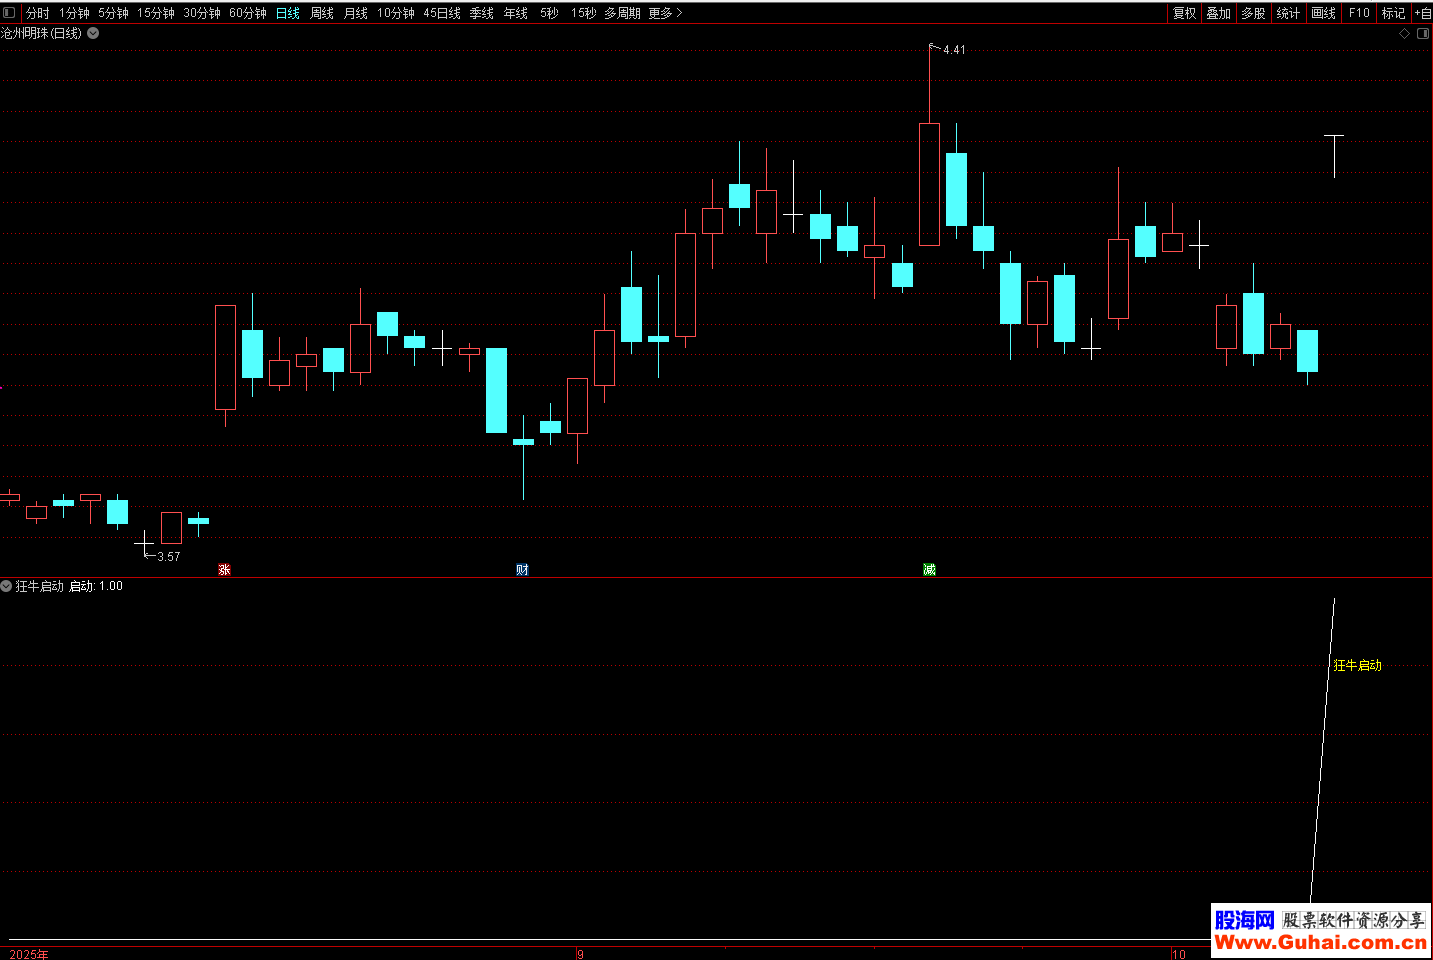Image resolution: width=1433 pixels, height=960 pixels.
Task: Click the 复权 button
Action: 1184,13
